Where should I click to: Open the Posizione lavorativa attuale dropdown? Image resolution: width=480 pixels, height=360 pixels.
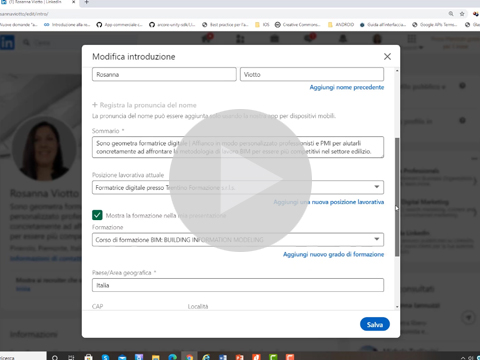pyautogui.click(x=238, y=187)
